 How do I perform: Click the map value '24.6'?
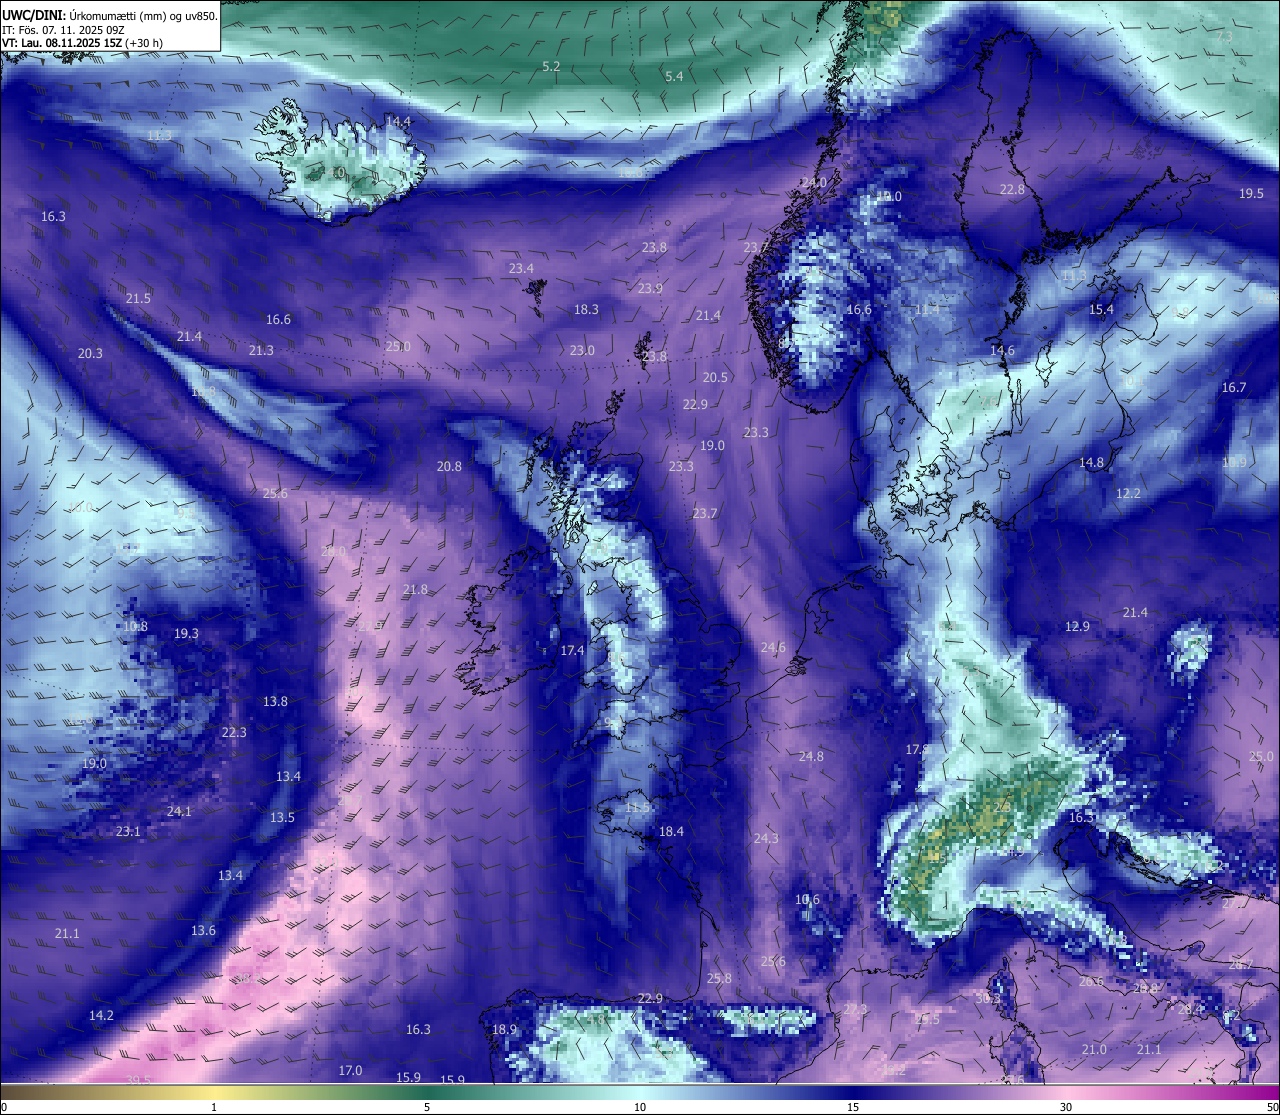coord(773,647)
